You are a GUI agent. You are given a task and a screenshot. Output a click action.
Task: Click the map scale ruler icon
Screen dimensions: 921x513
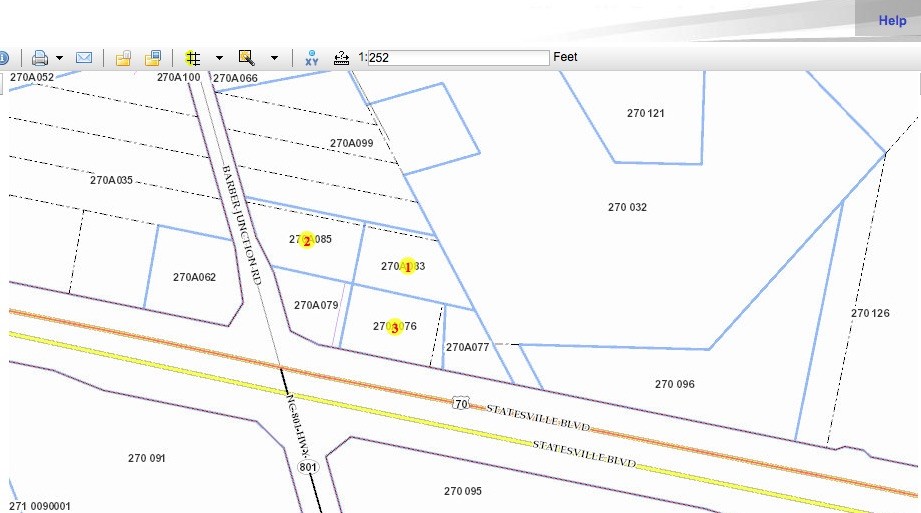[x=341, y=58]
